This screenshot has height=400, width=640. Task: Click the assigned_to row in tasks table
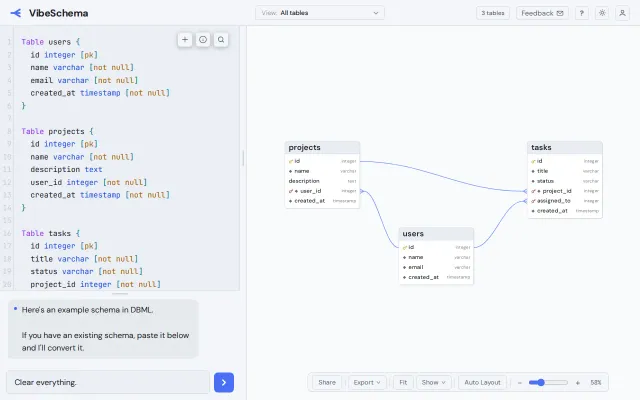point(565,201)
